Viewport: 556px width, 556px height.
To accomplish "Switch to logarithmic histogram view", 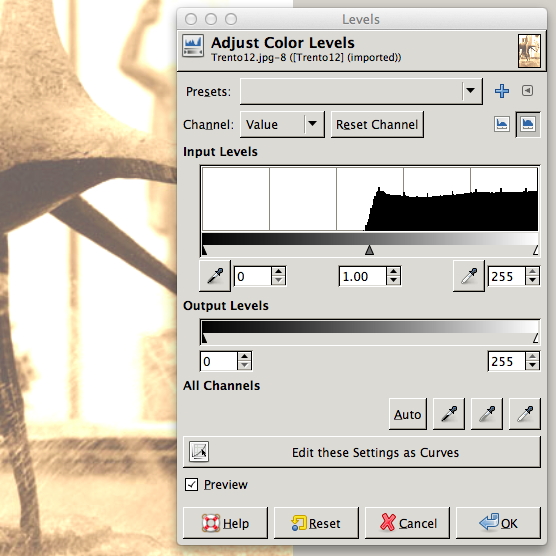I will click(x=528, y=124).
